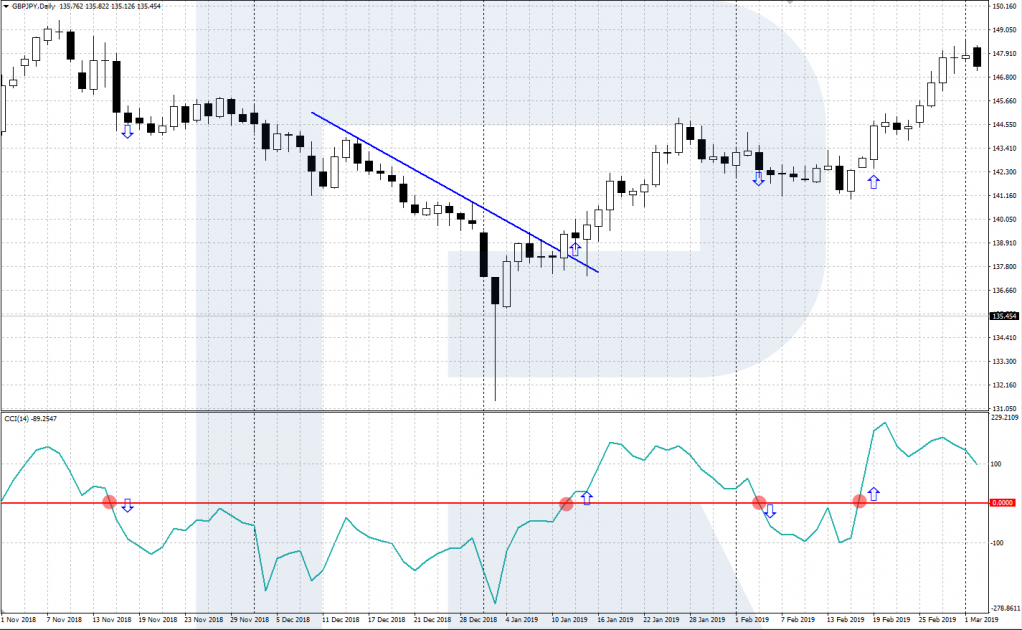This screenshot has width=1022, height=630.
Task: Click the second red circle on the CCI zero line
Action: [566, 503]
